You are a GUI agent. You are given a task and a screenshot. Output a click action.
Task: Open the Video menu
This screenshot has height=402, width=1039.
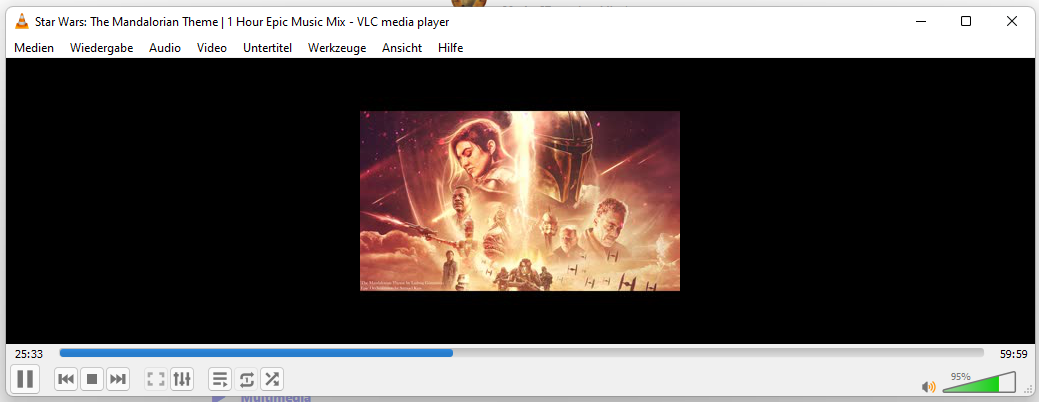(x=212, y=48)
